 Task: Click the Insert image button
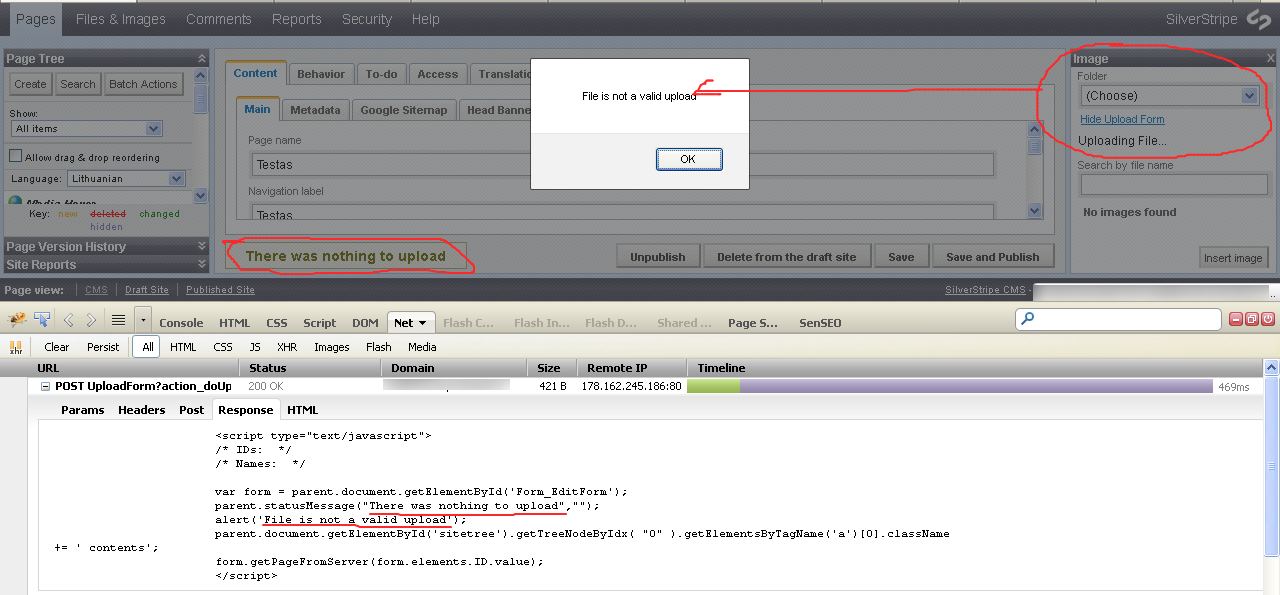pos(1233,258)
